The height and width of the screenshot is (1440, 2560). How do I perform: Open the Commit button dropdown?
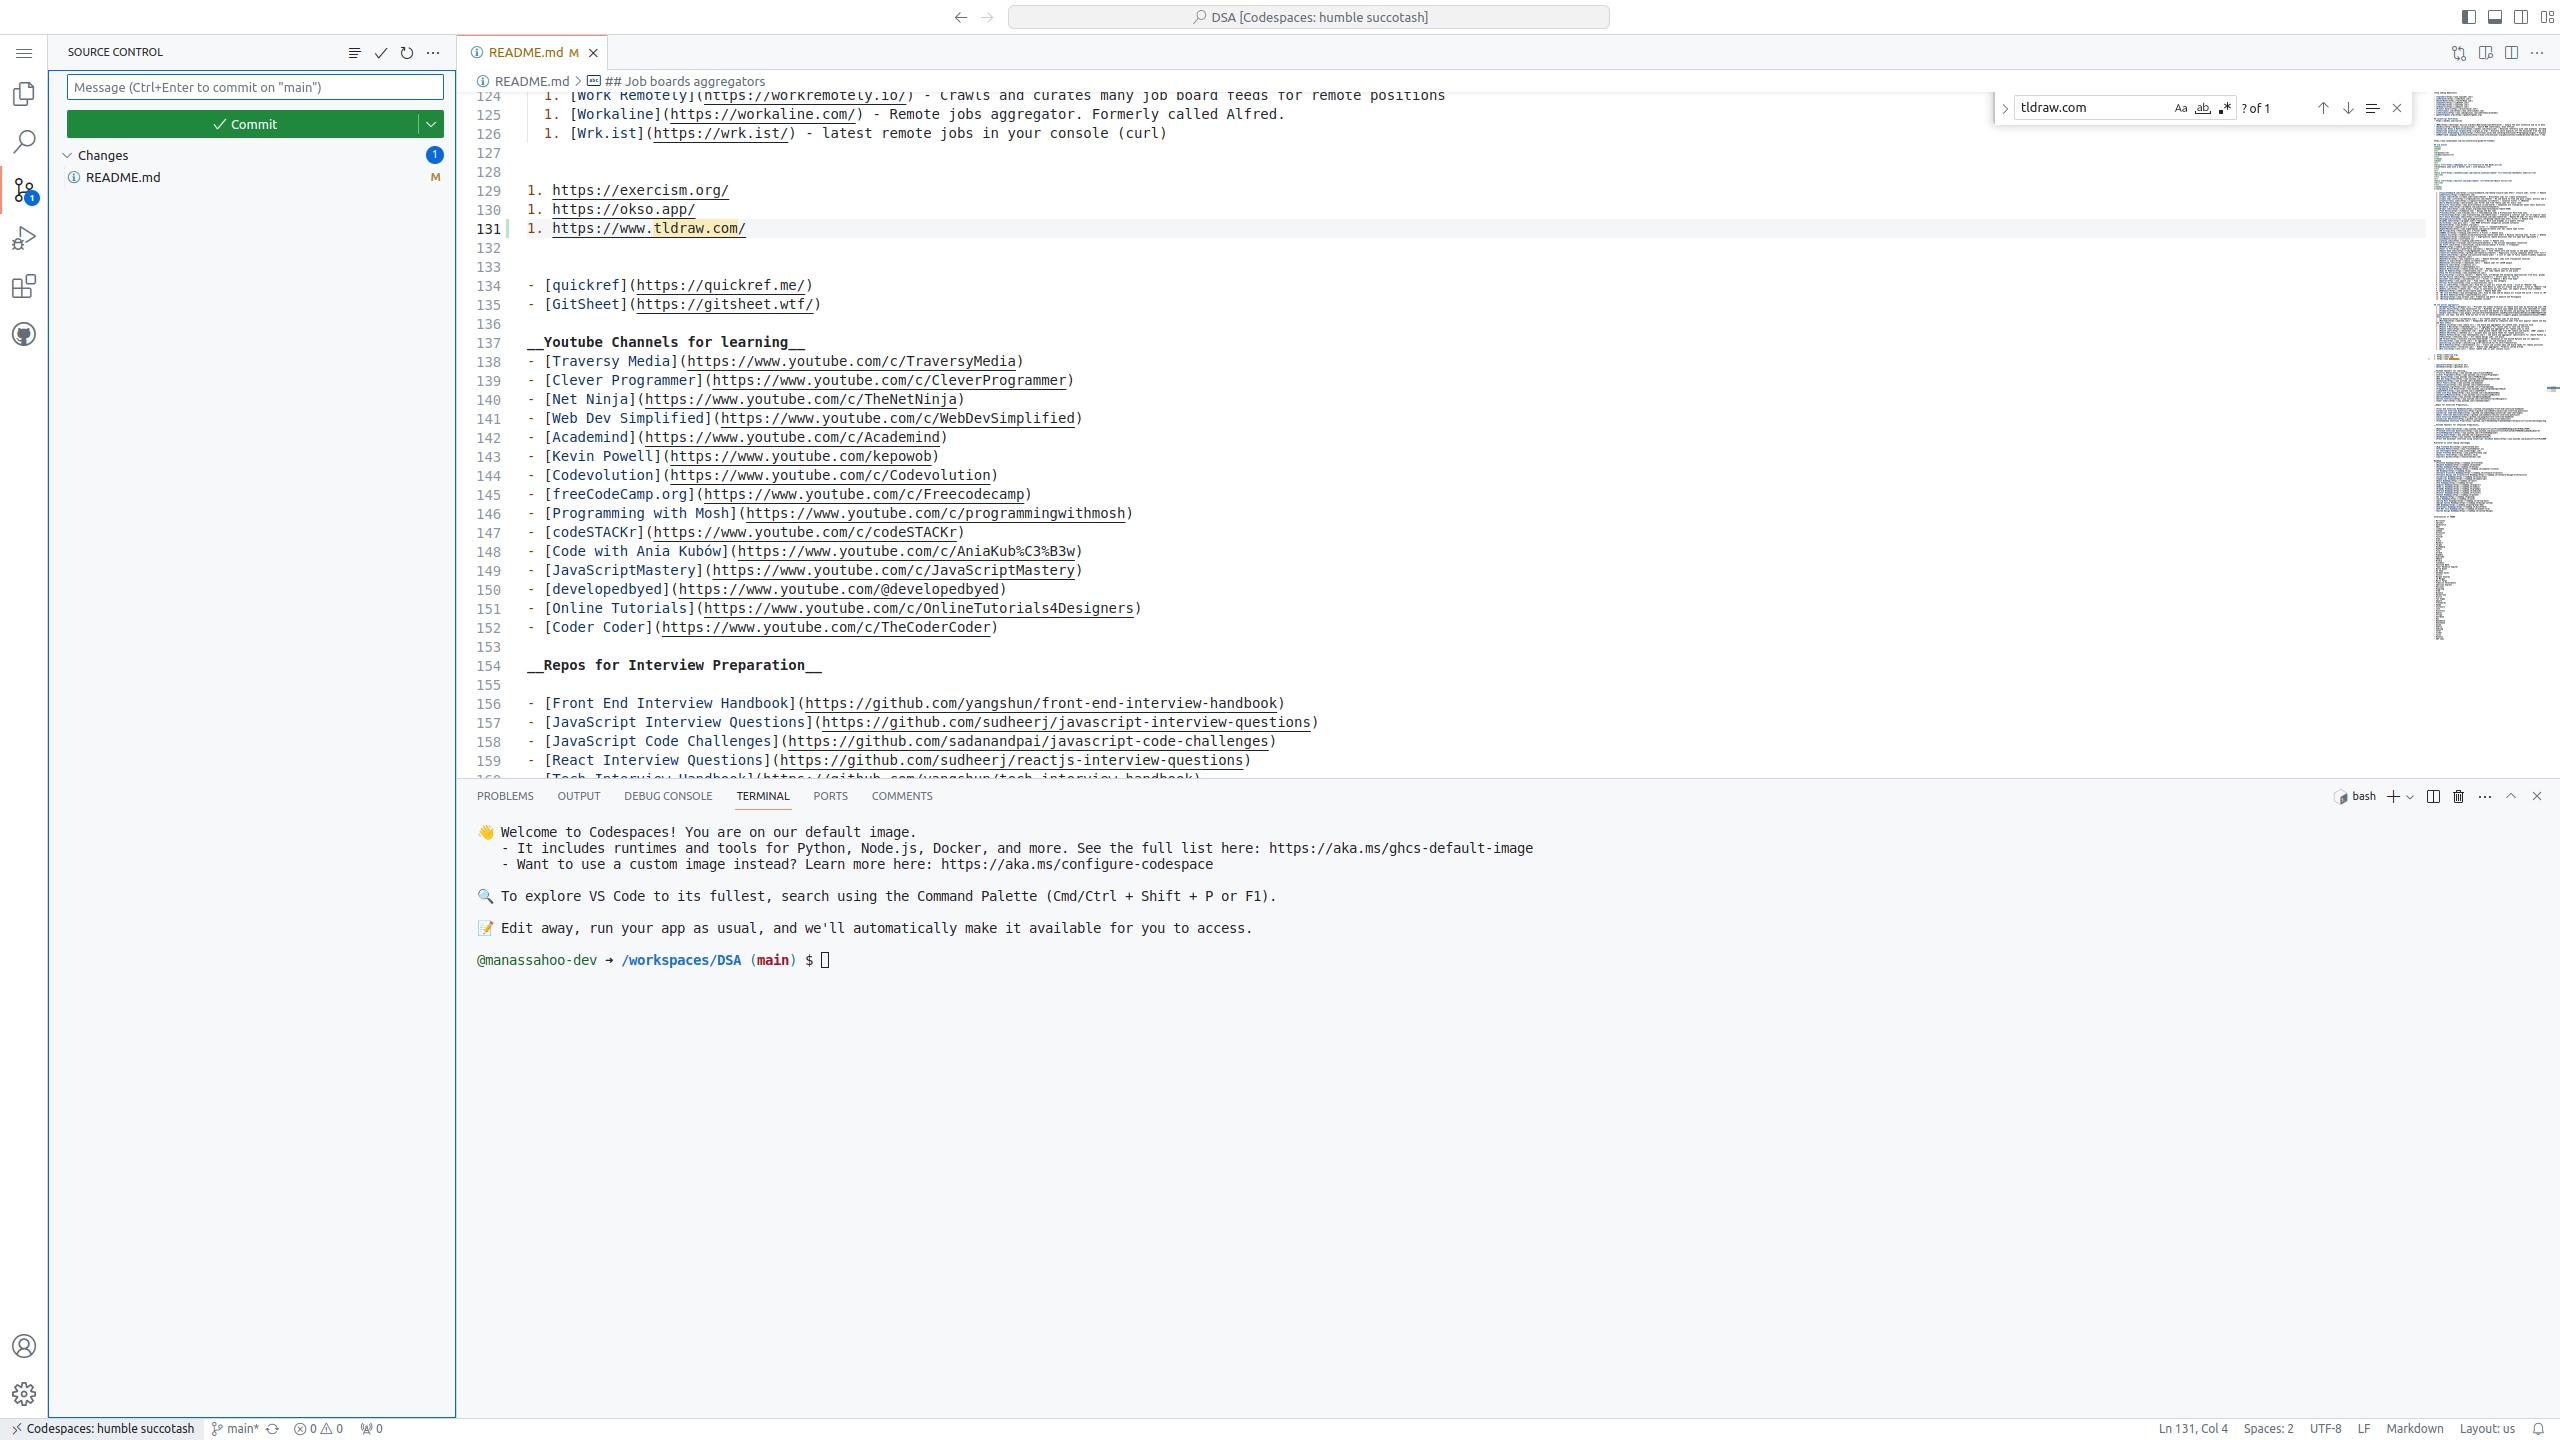point(430,124)
